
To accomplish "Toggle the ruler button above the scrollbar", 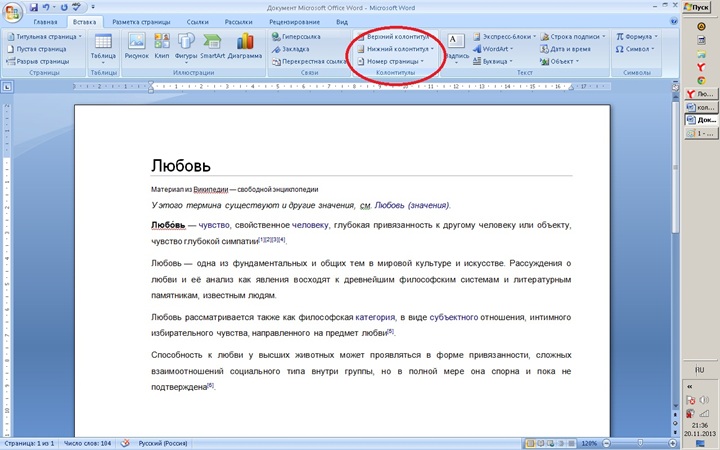I will (675, 86).
